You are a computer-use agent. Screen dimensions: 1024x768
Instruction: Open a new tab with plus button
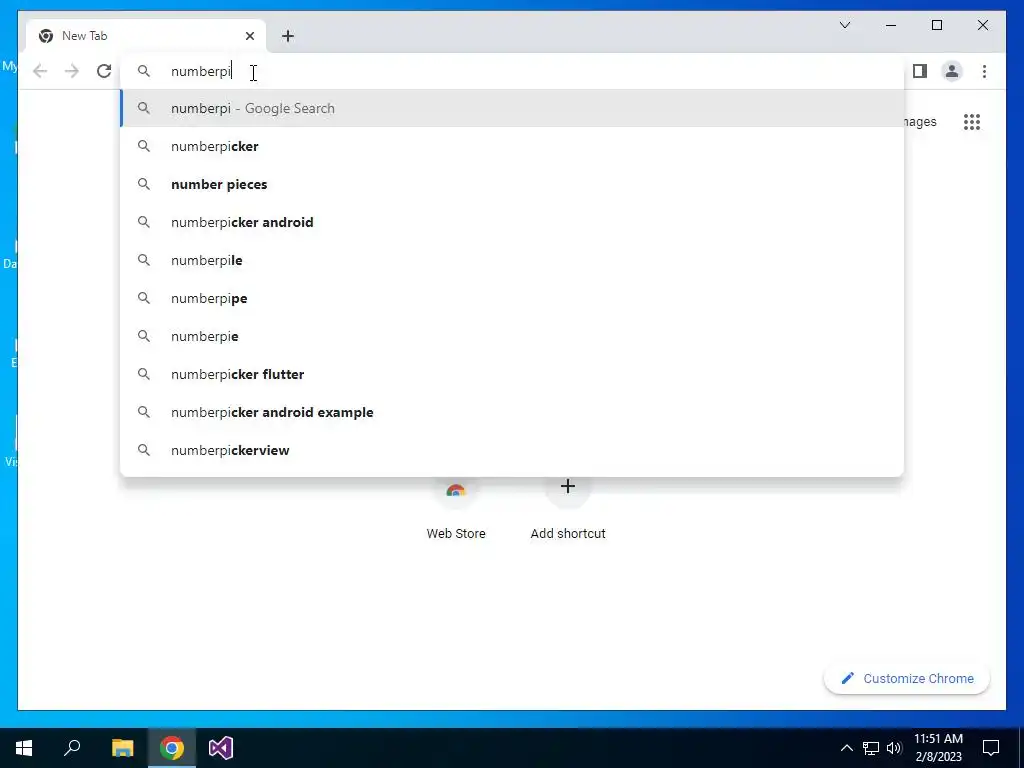[288, 36]
